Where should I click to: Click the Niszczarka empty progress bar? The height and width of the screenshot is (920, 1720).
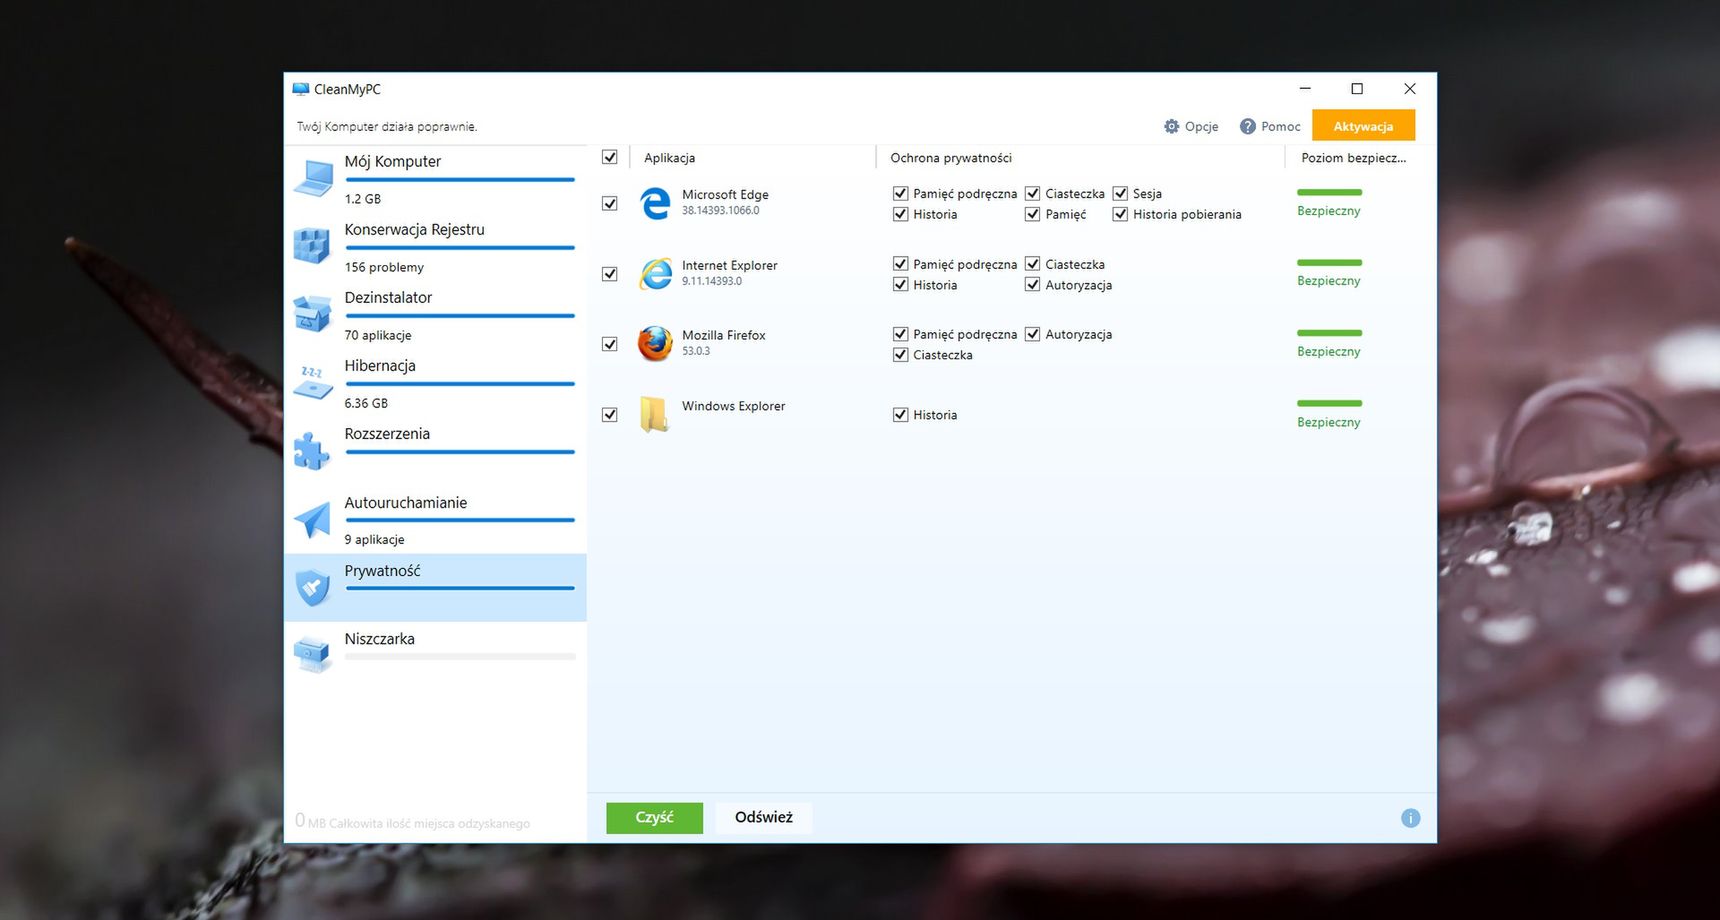tap(460, 657)
